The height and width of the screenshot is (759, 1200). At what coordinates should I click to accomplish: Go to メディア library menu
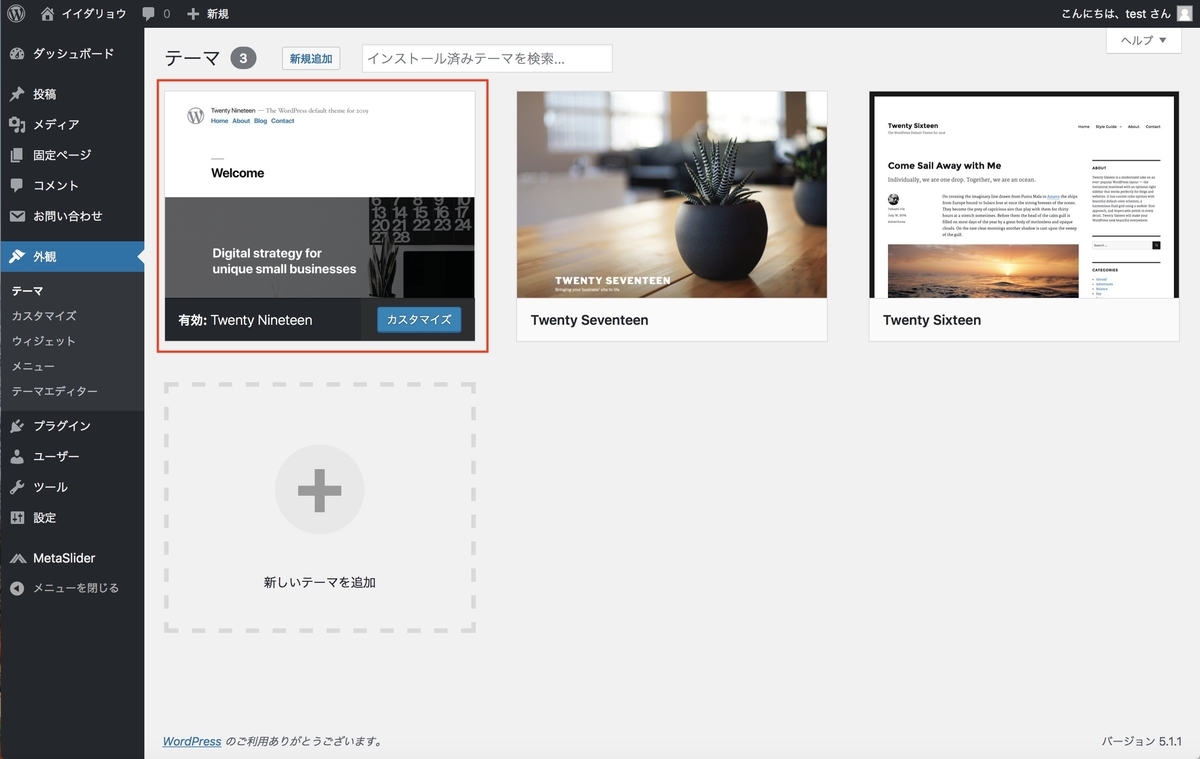pos(72,125)
